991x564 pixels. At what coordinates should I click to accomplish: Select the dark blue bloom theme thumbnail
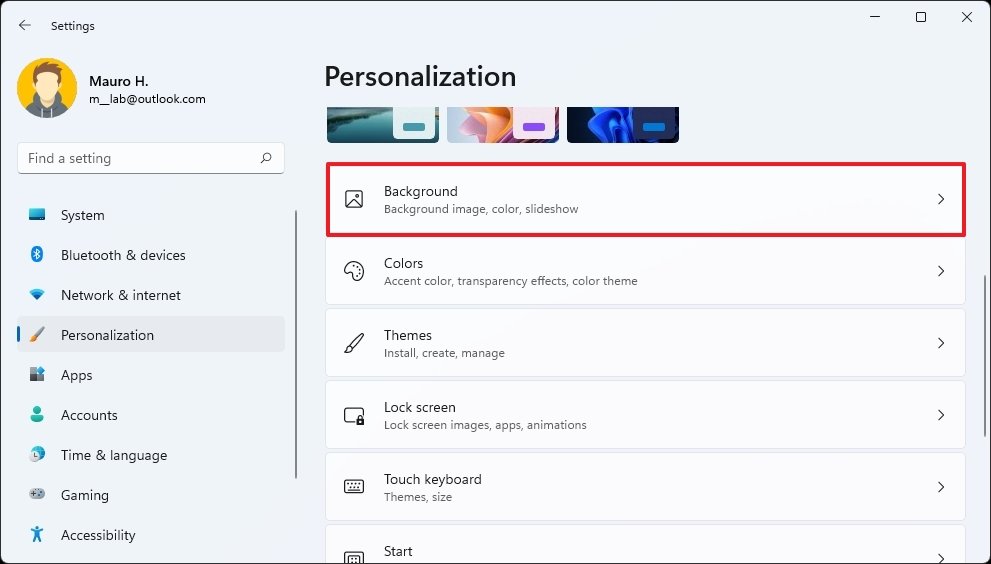[x=623, y=125]
